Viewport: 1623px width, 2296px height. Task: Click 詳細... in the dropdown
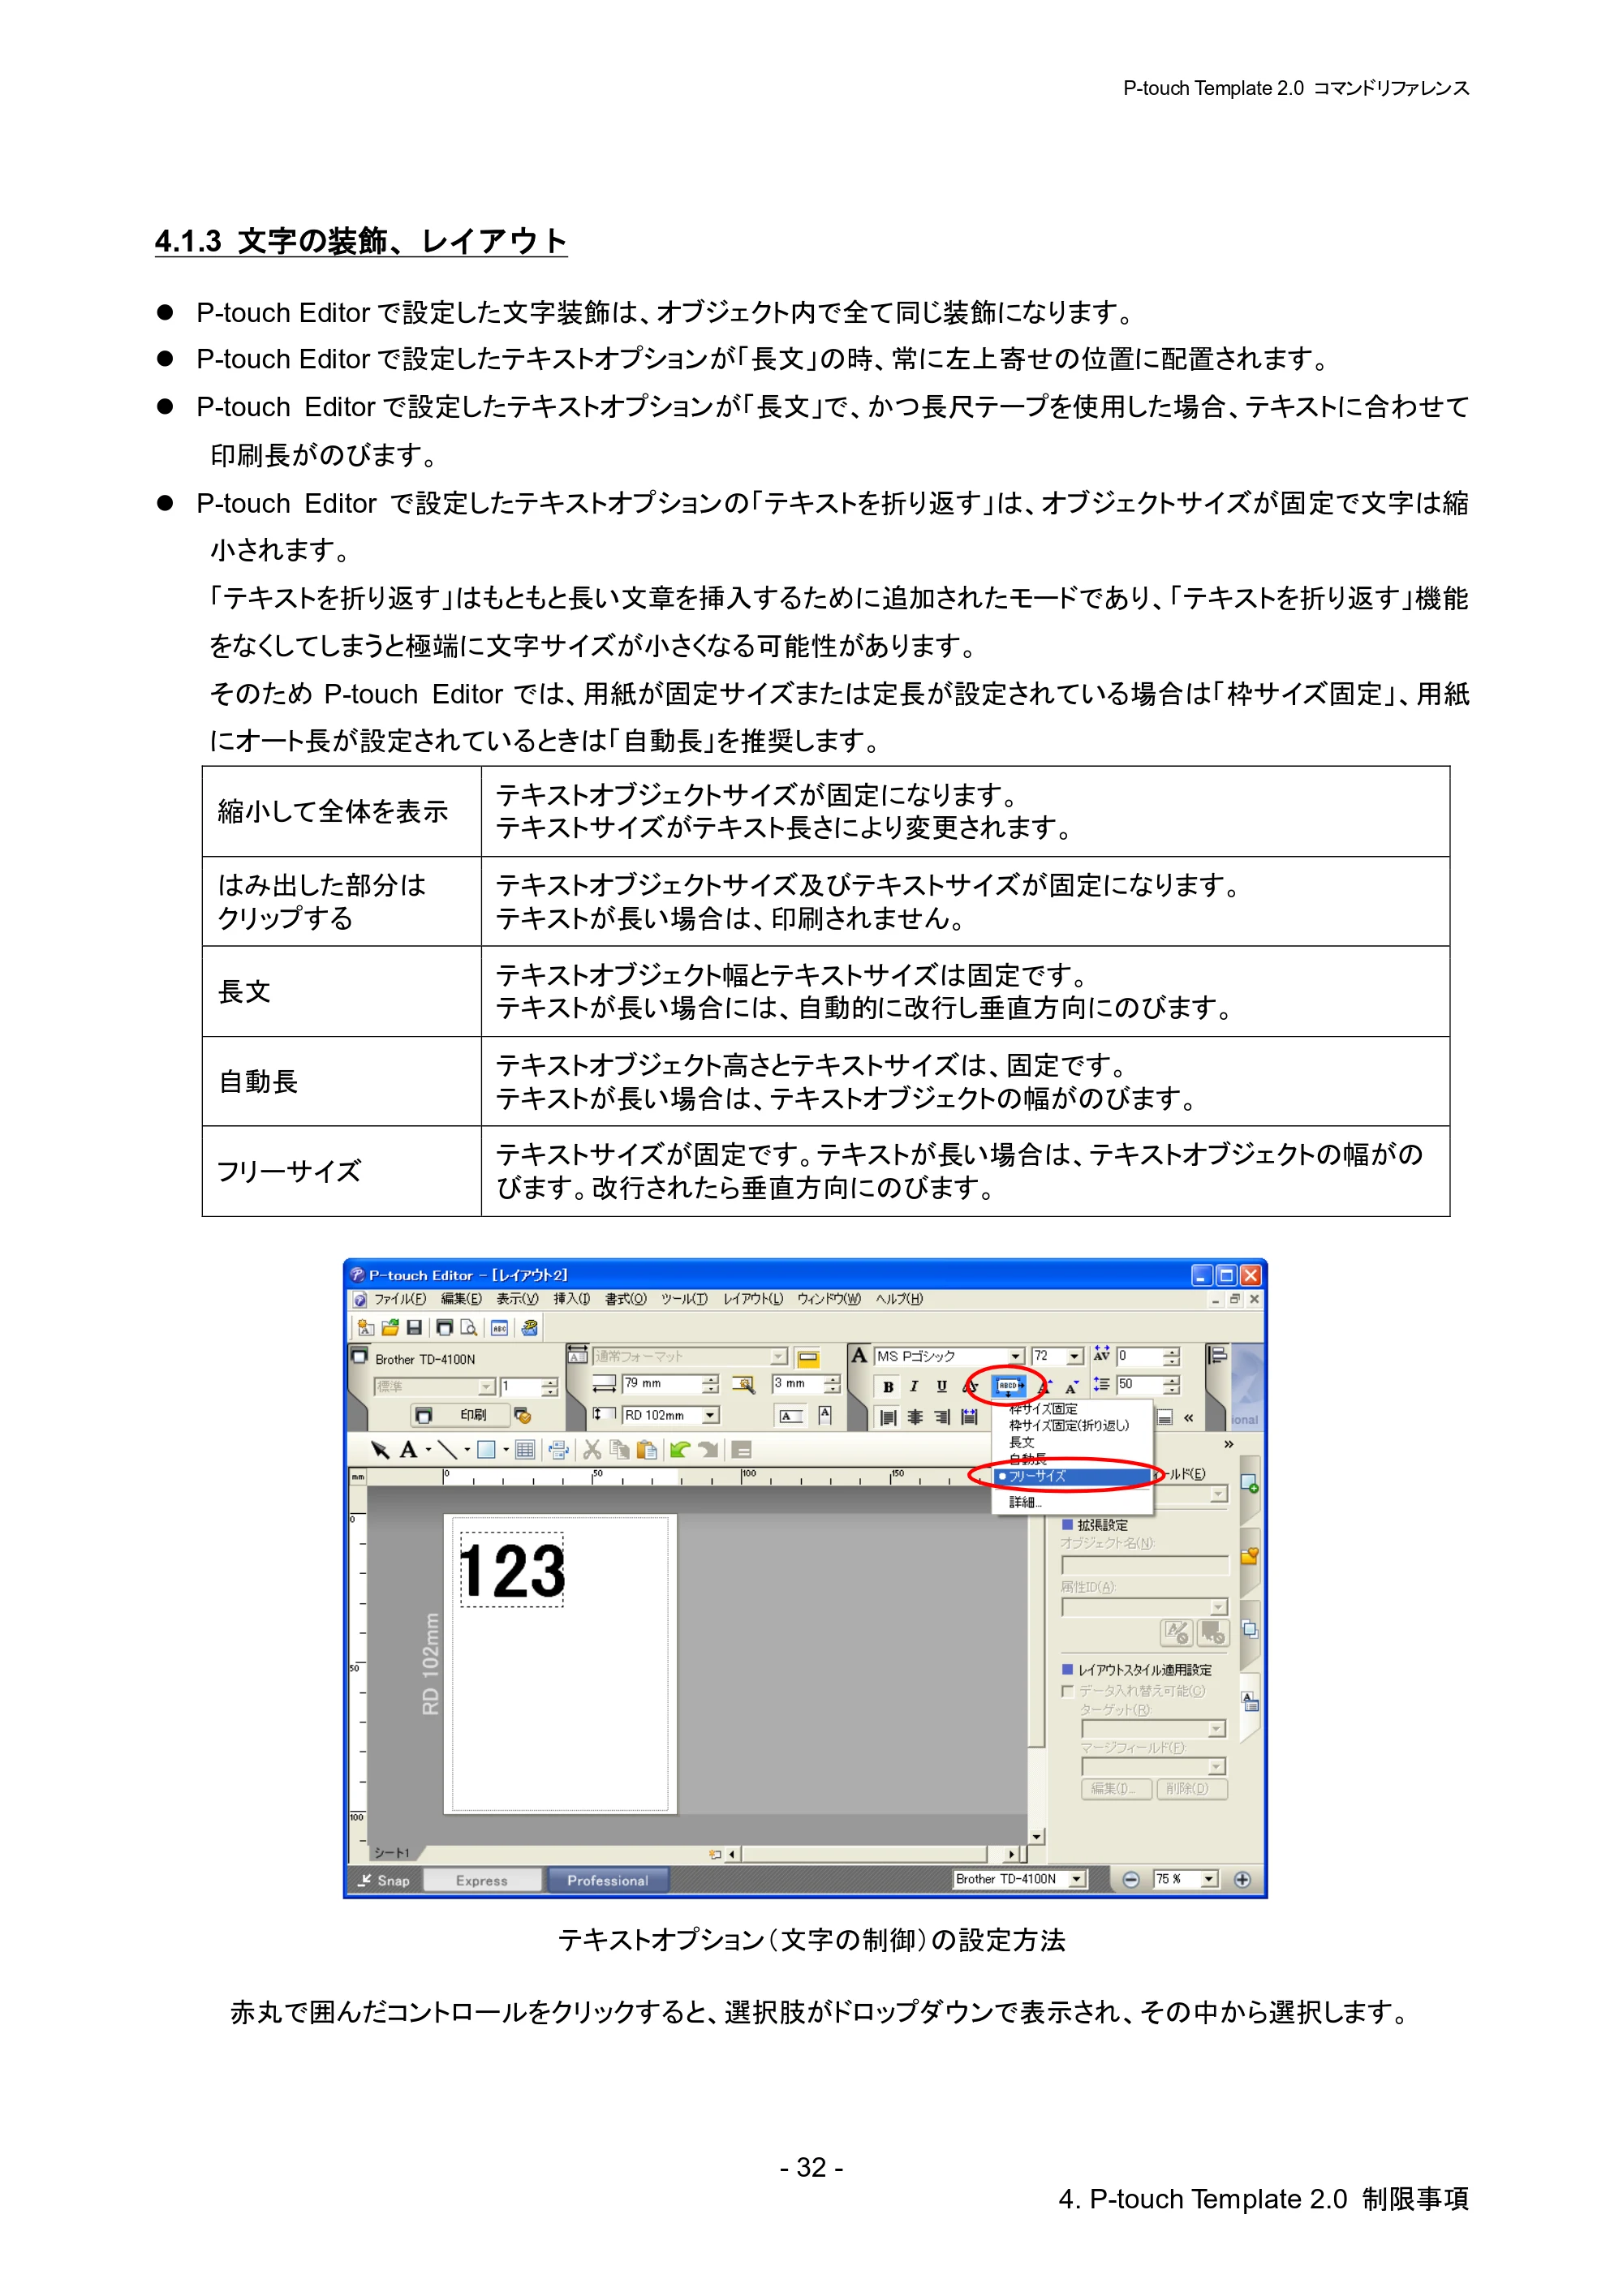tap(1025, 1502)
